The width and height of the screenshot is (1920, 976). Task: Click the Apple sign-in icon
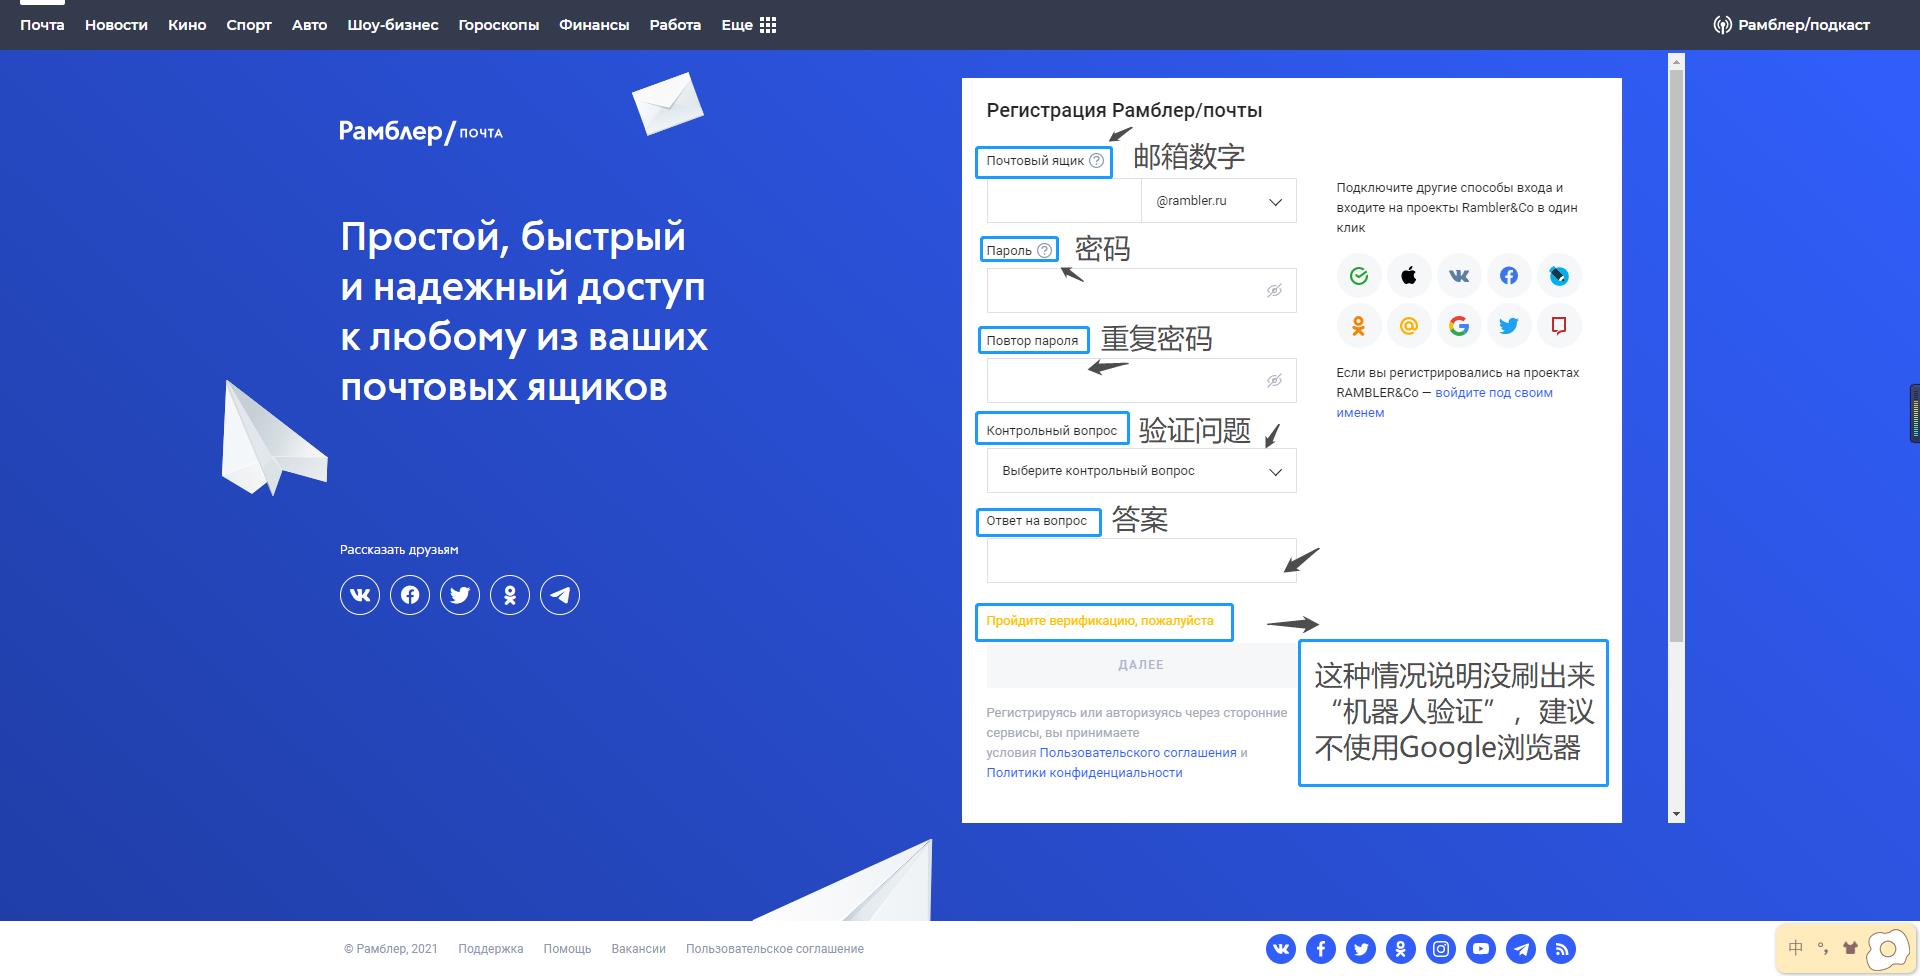point(1408,276)
